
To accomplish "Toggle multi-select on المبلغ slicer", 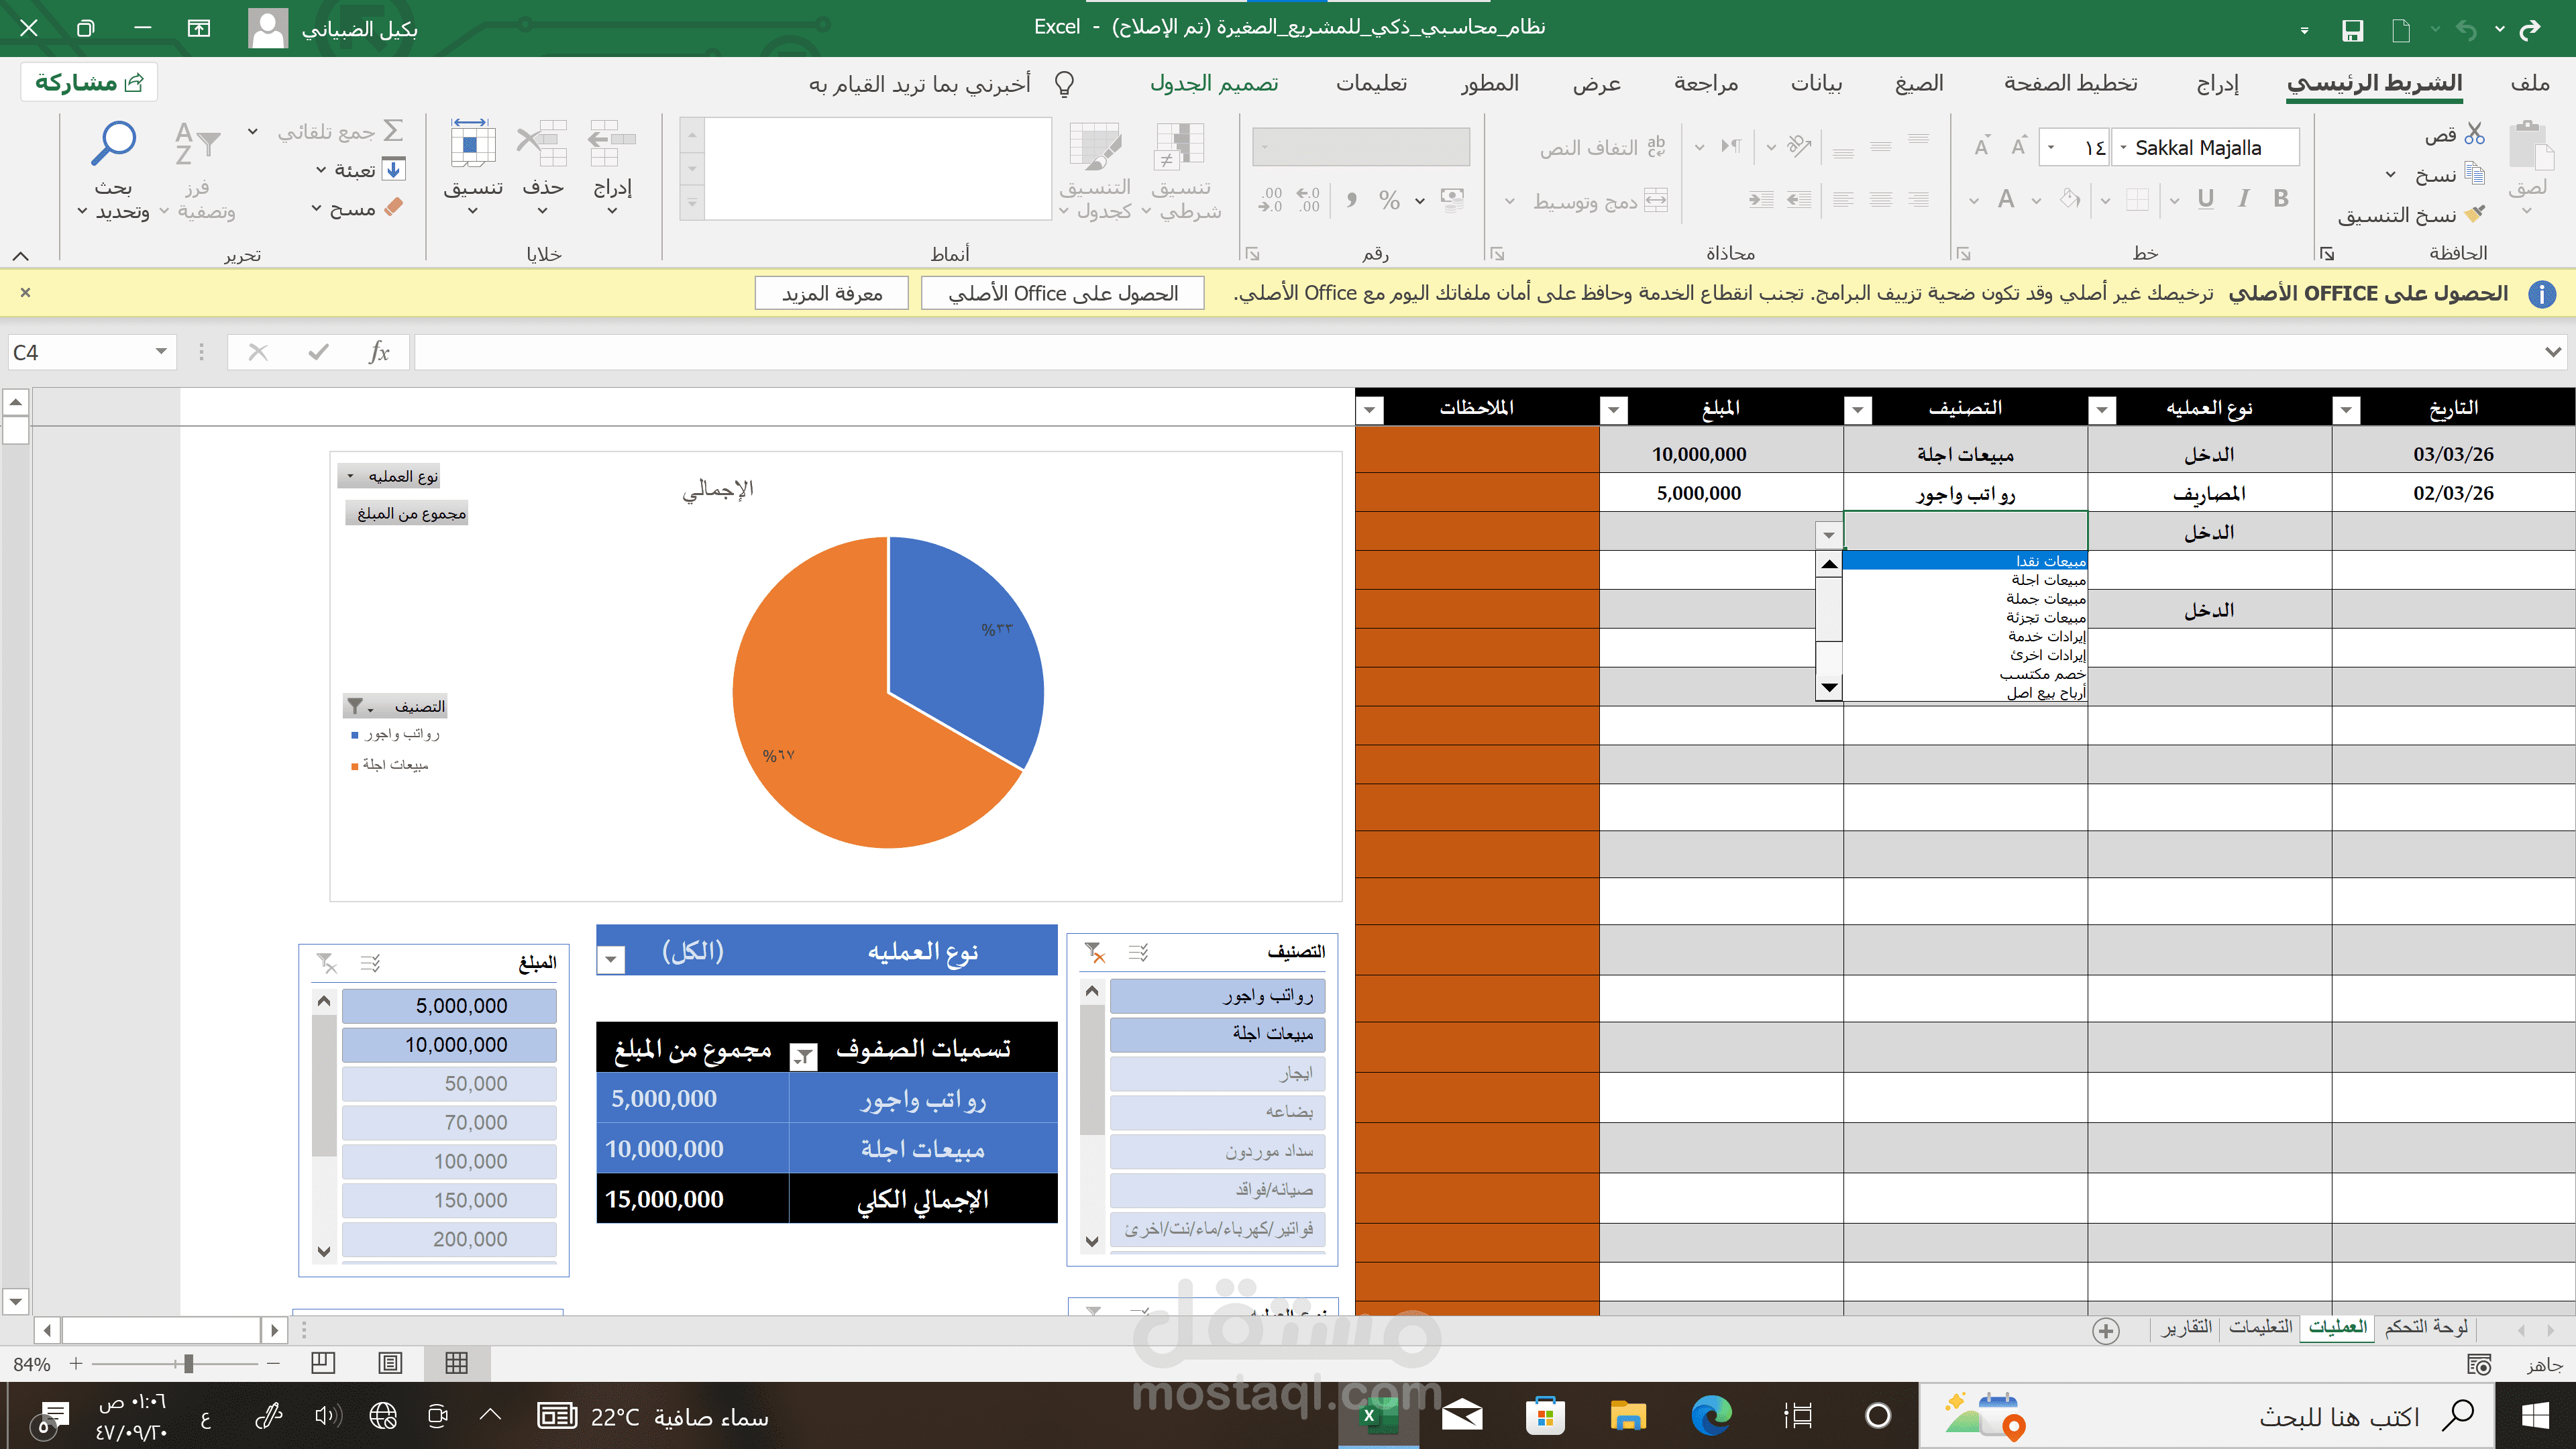I will [371, 963].
